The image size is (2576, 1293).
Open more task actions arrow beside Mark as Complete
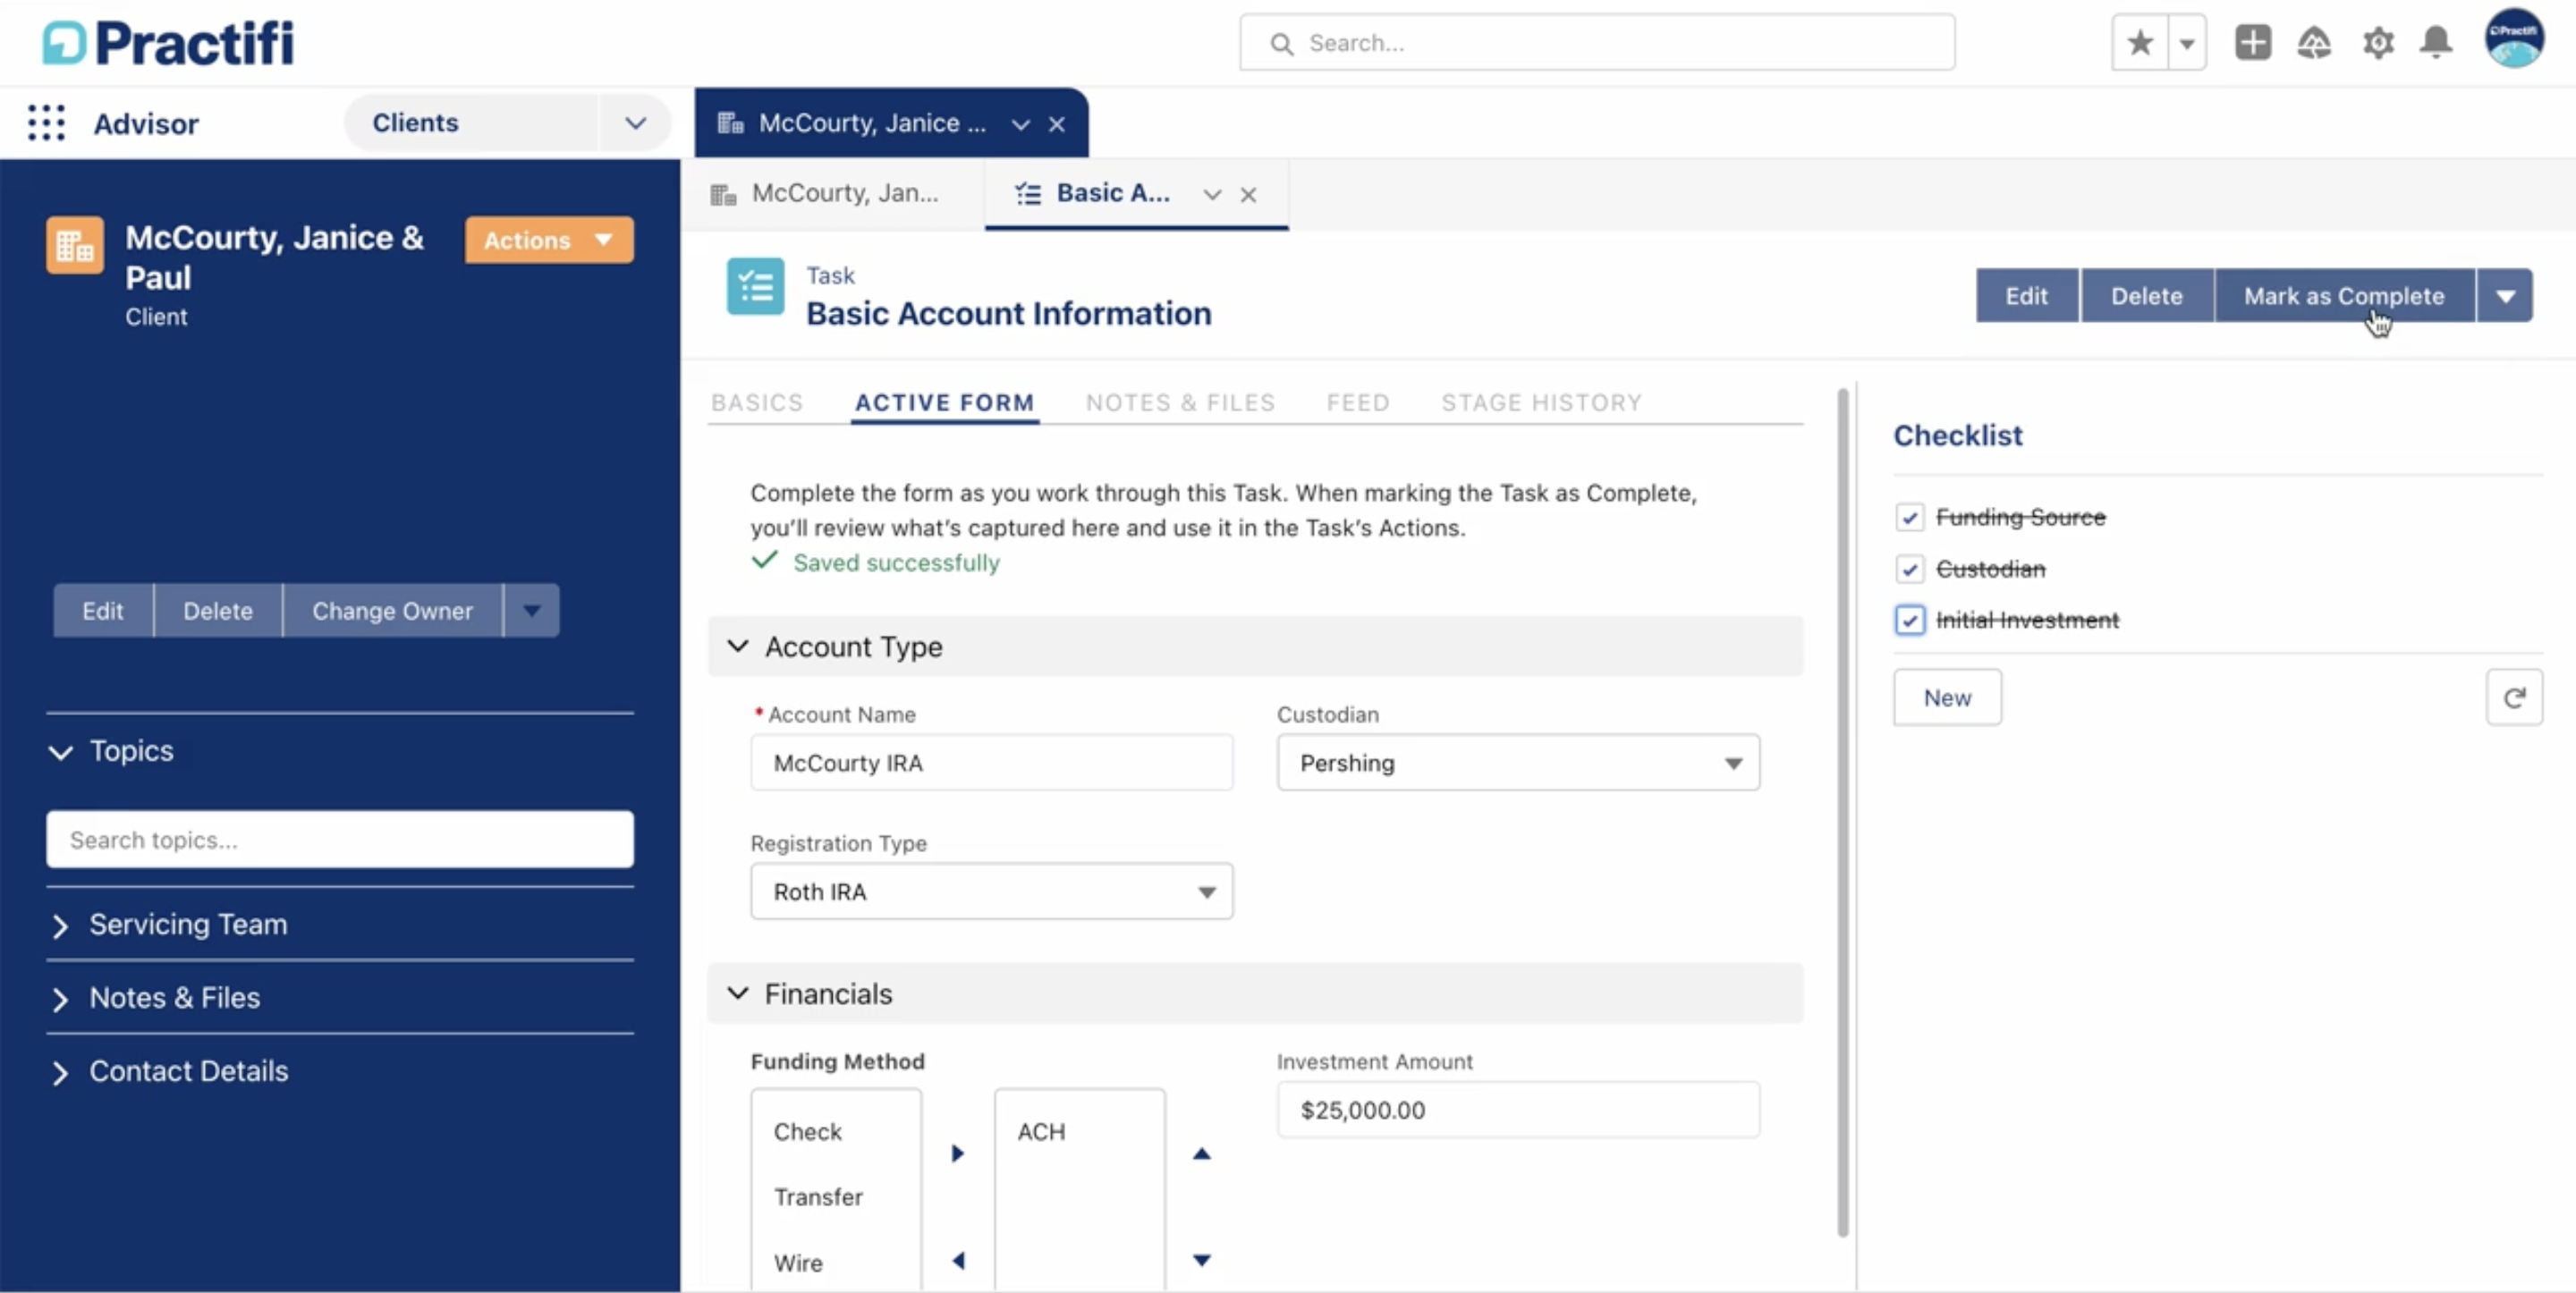pyautogui.click(x=2505, y=296)
